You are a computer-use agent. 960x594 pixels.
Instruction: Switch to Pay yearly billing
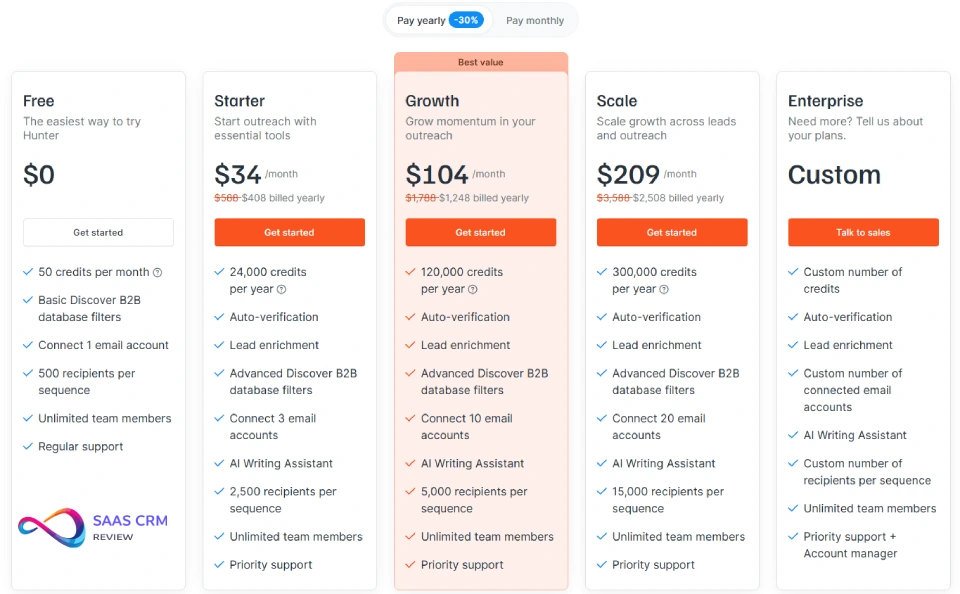click(x=420, y=20)
